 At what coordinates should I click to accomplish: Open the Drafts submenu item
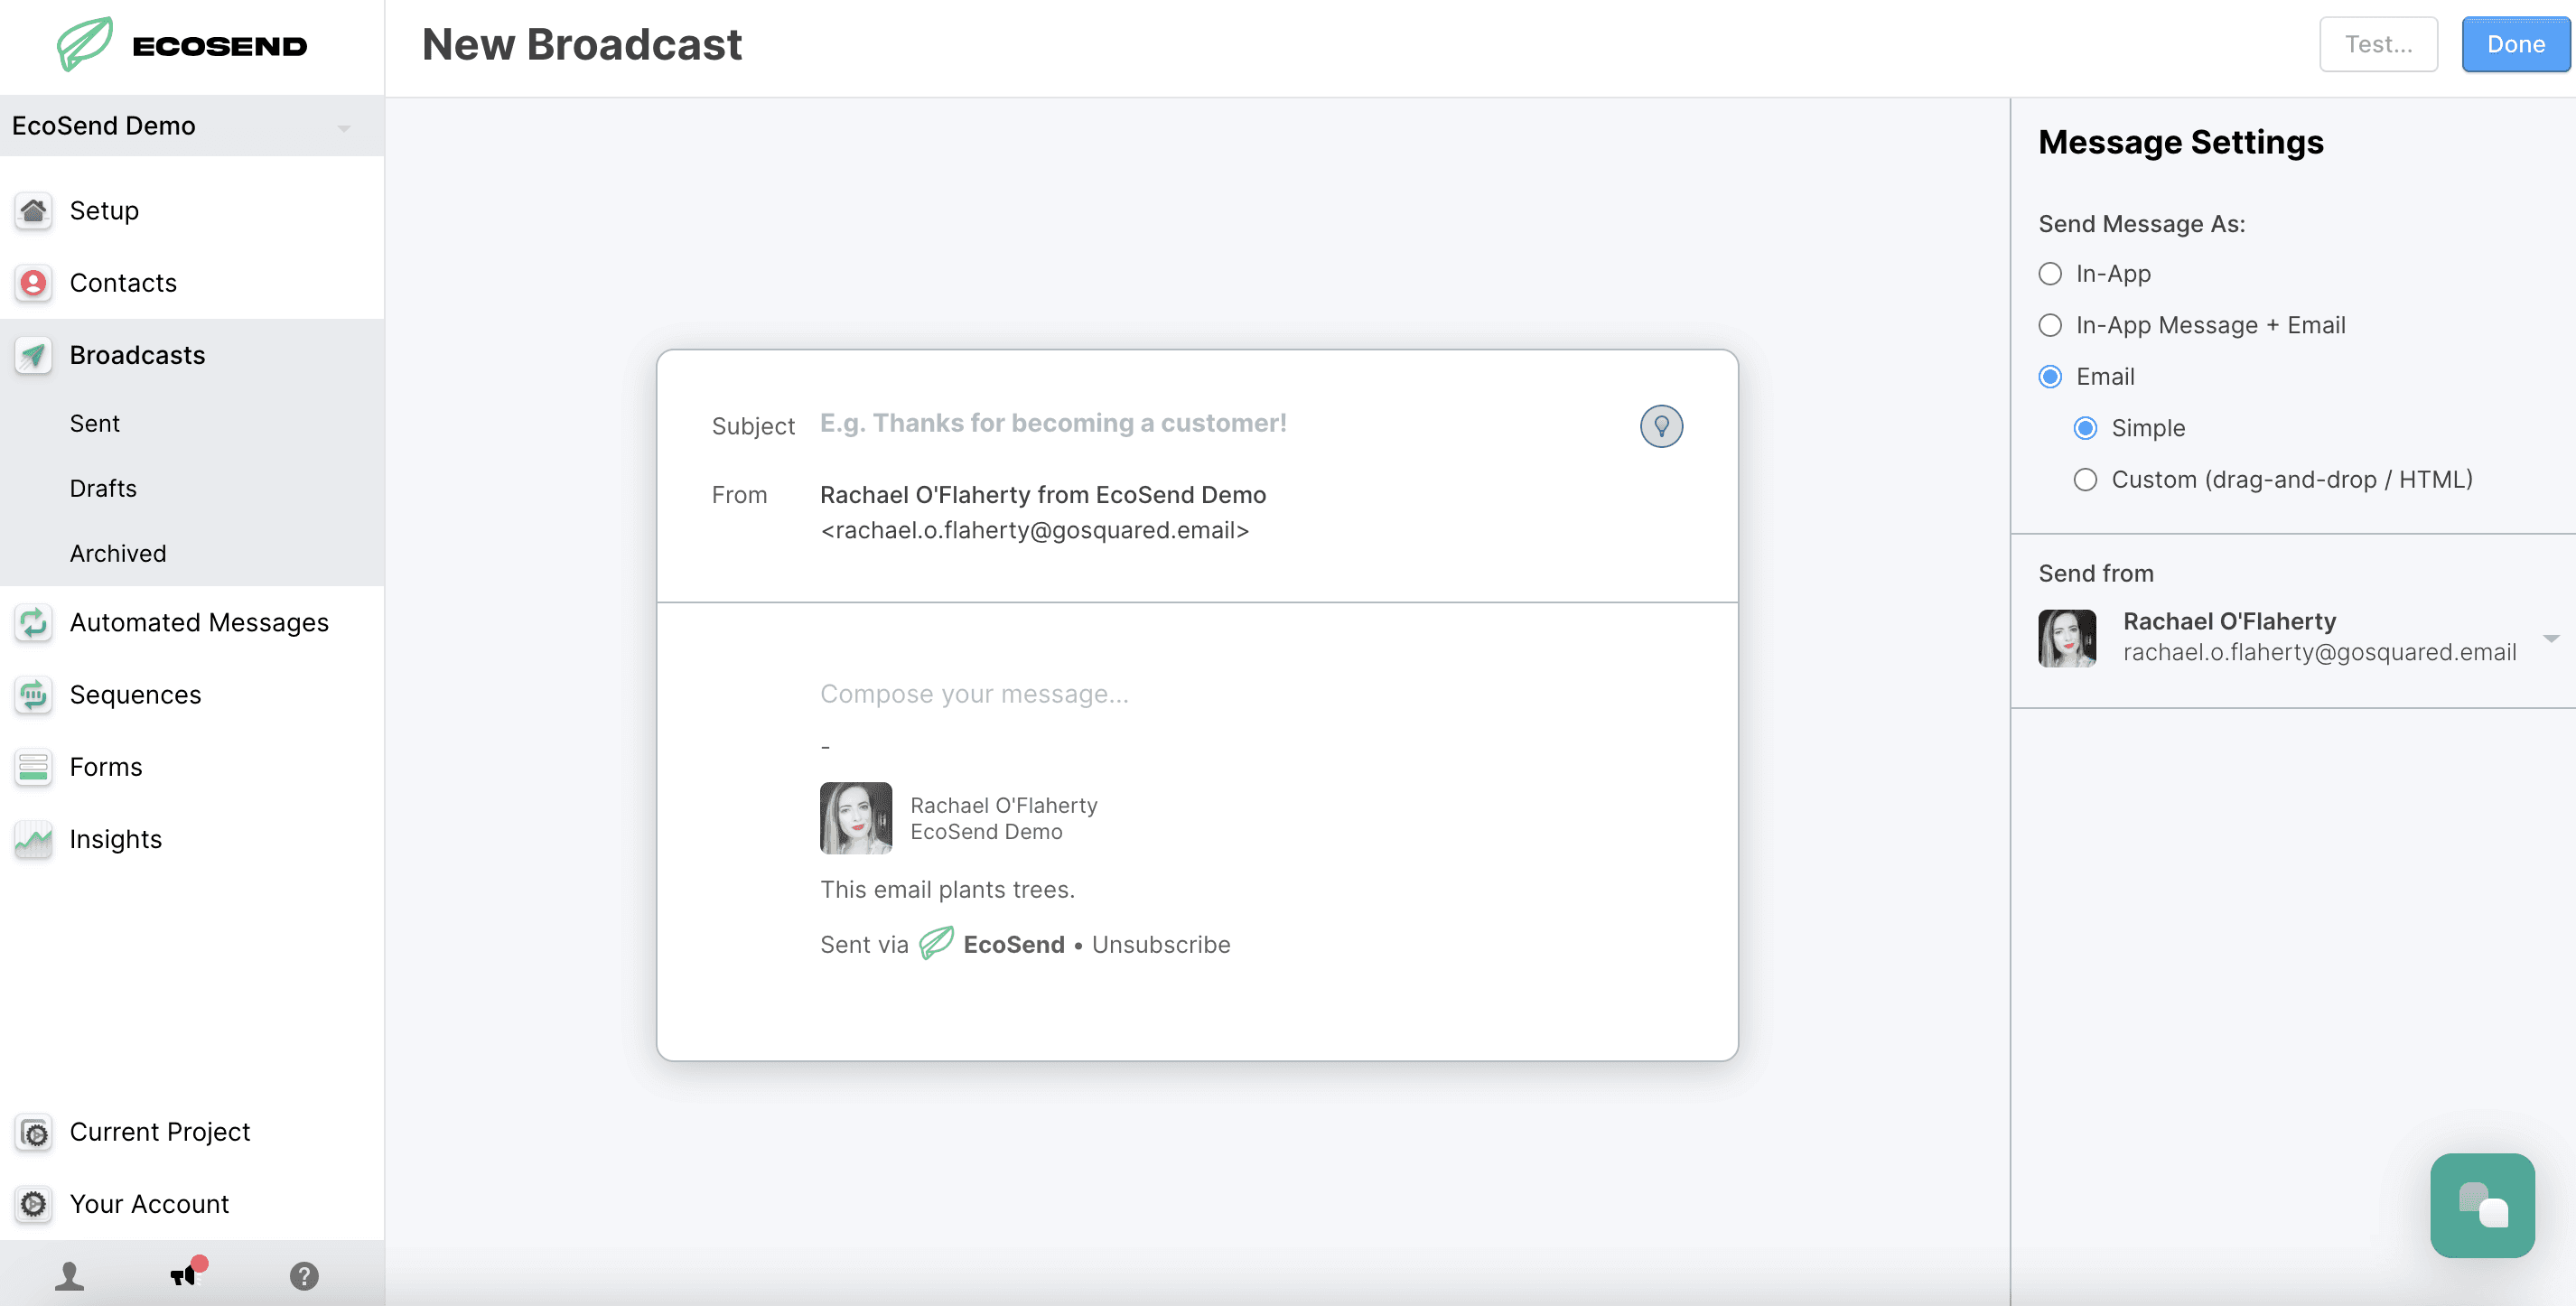pyautogui.click(x=103, y=488)
